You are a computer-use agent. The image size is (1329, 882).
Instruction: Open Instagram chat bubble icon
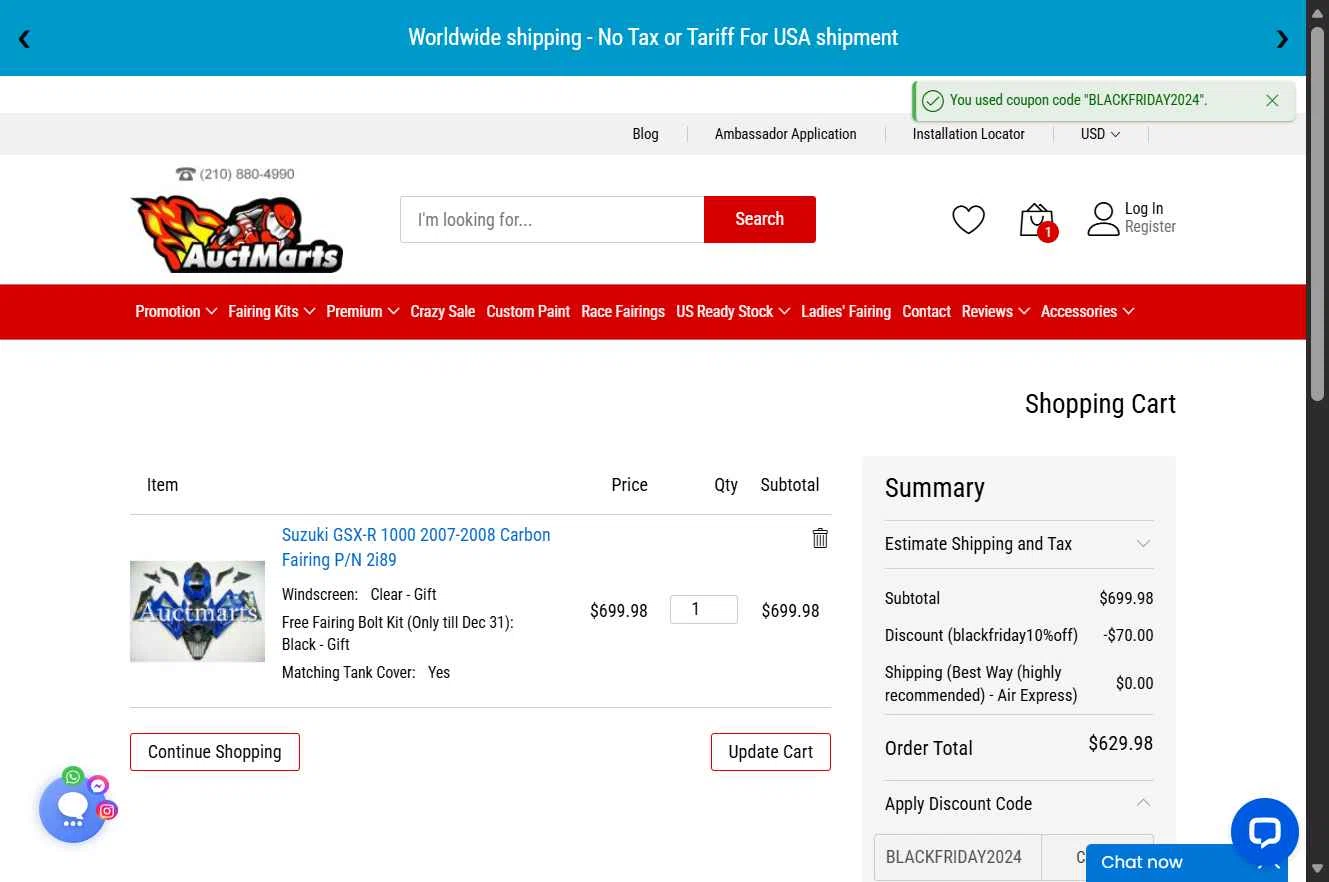(x=107, y=811)
